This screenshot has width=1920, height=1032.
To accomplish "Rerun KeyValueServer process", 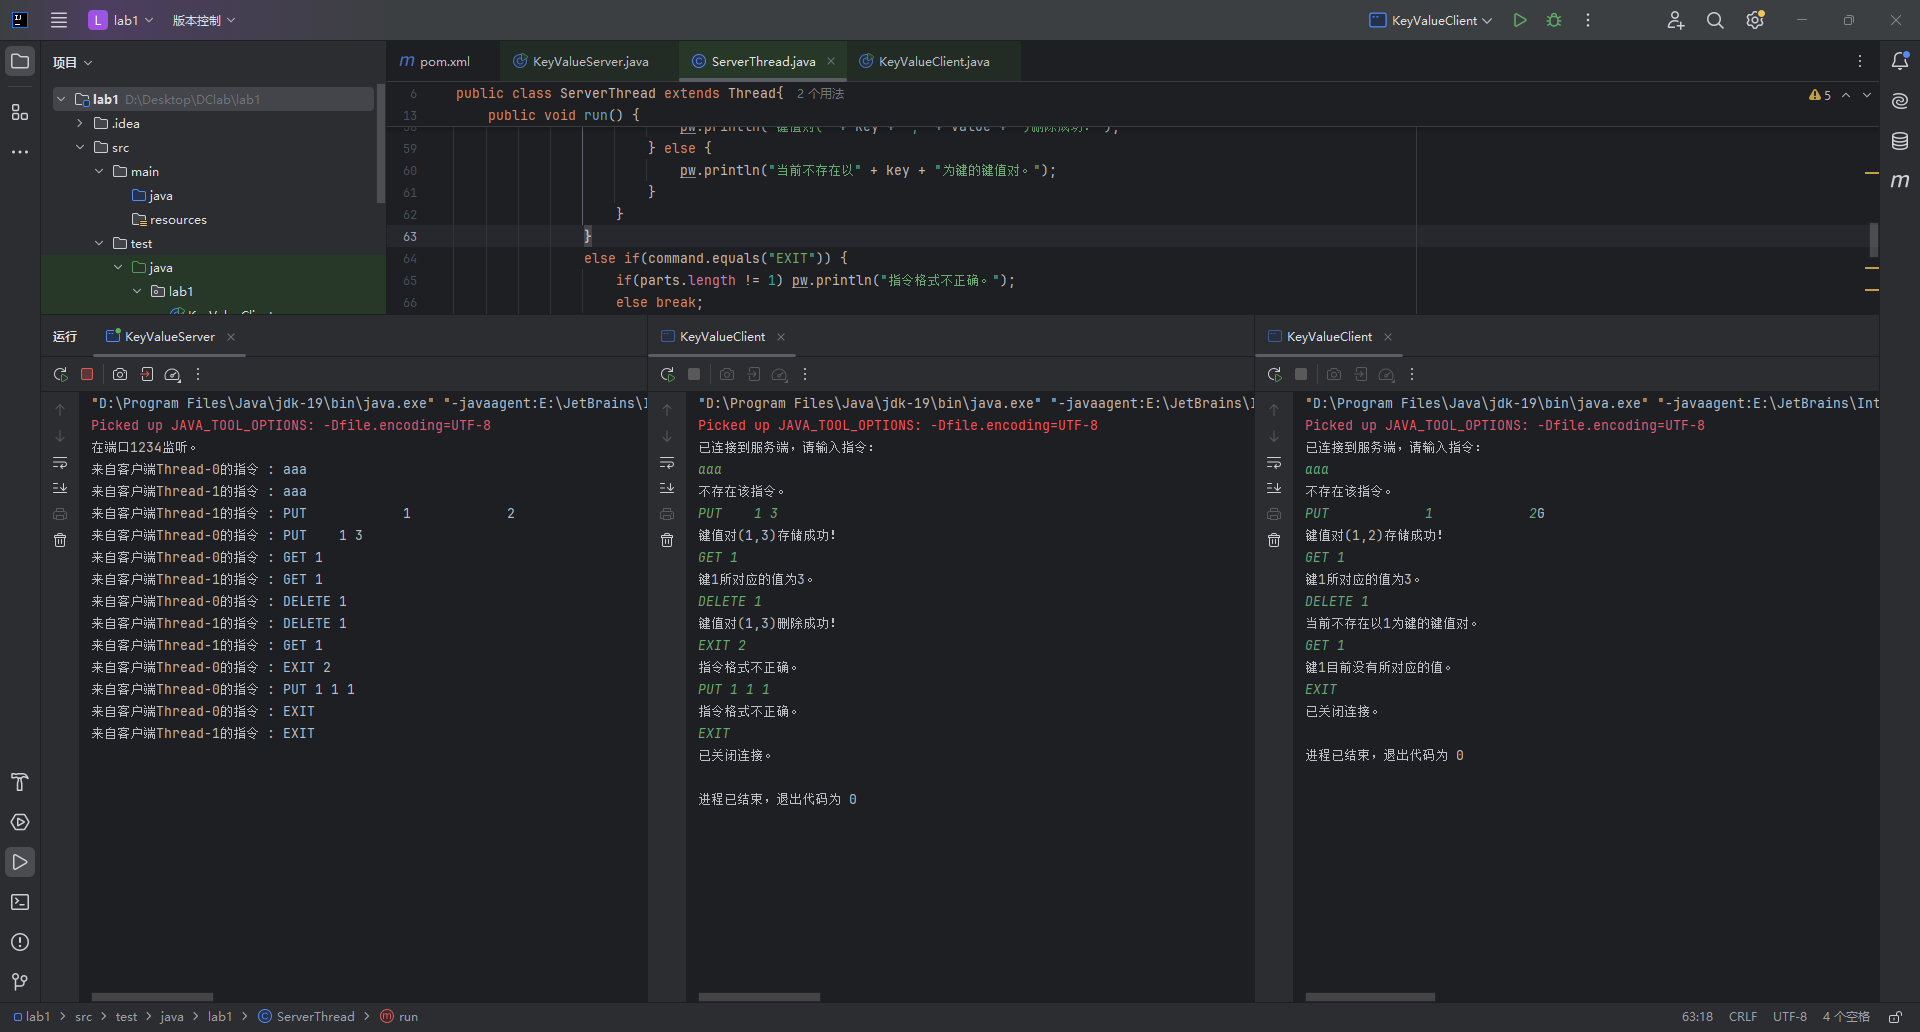I will (x=61, y=374).
